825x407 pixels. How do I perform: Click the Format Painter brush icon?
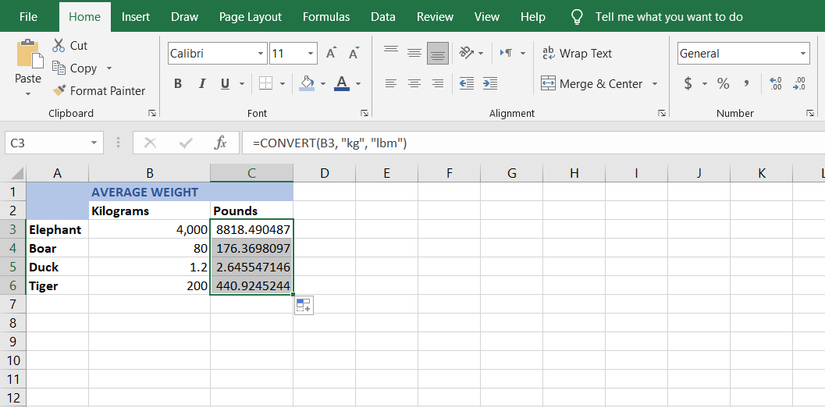[x=60, y=91]
